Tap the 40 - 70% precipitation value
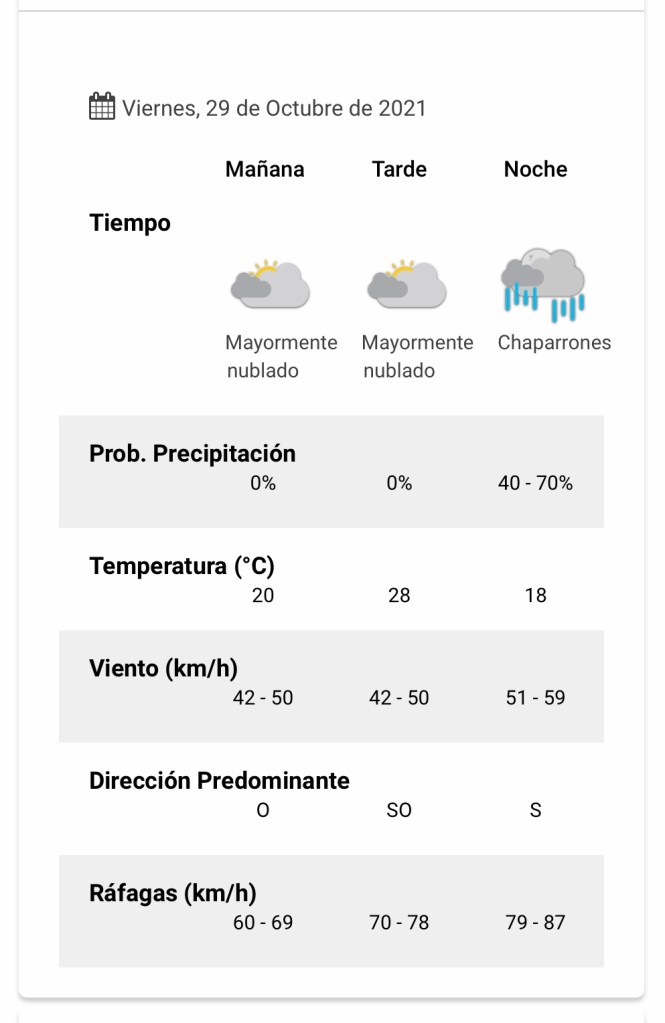The width and height of the screenshot is (665, 1023). tap(535, 484)
